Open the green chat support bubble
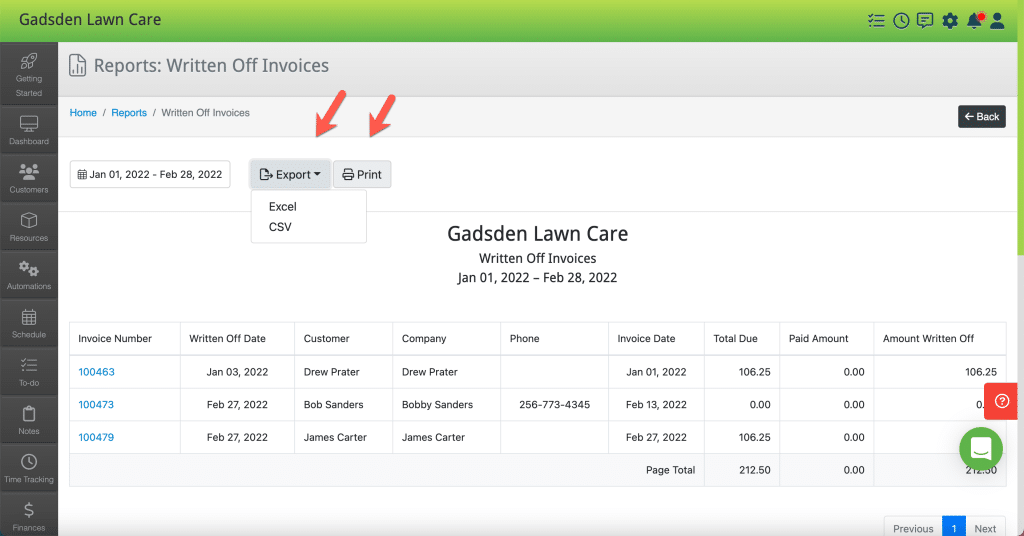The height and width of the screenshot is (536, 1024). click(981, 449)
